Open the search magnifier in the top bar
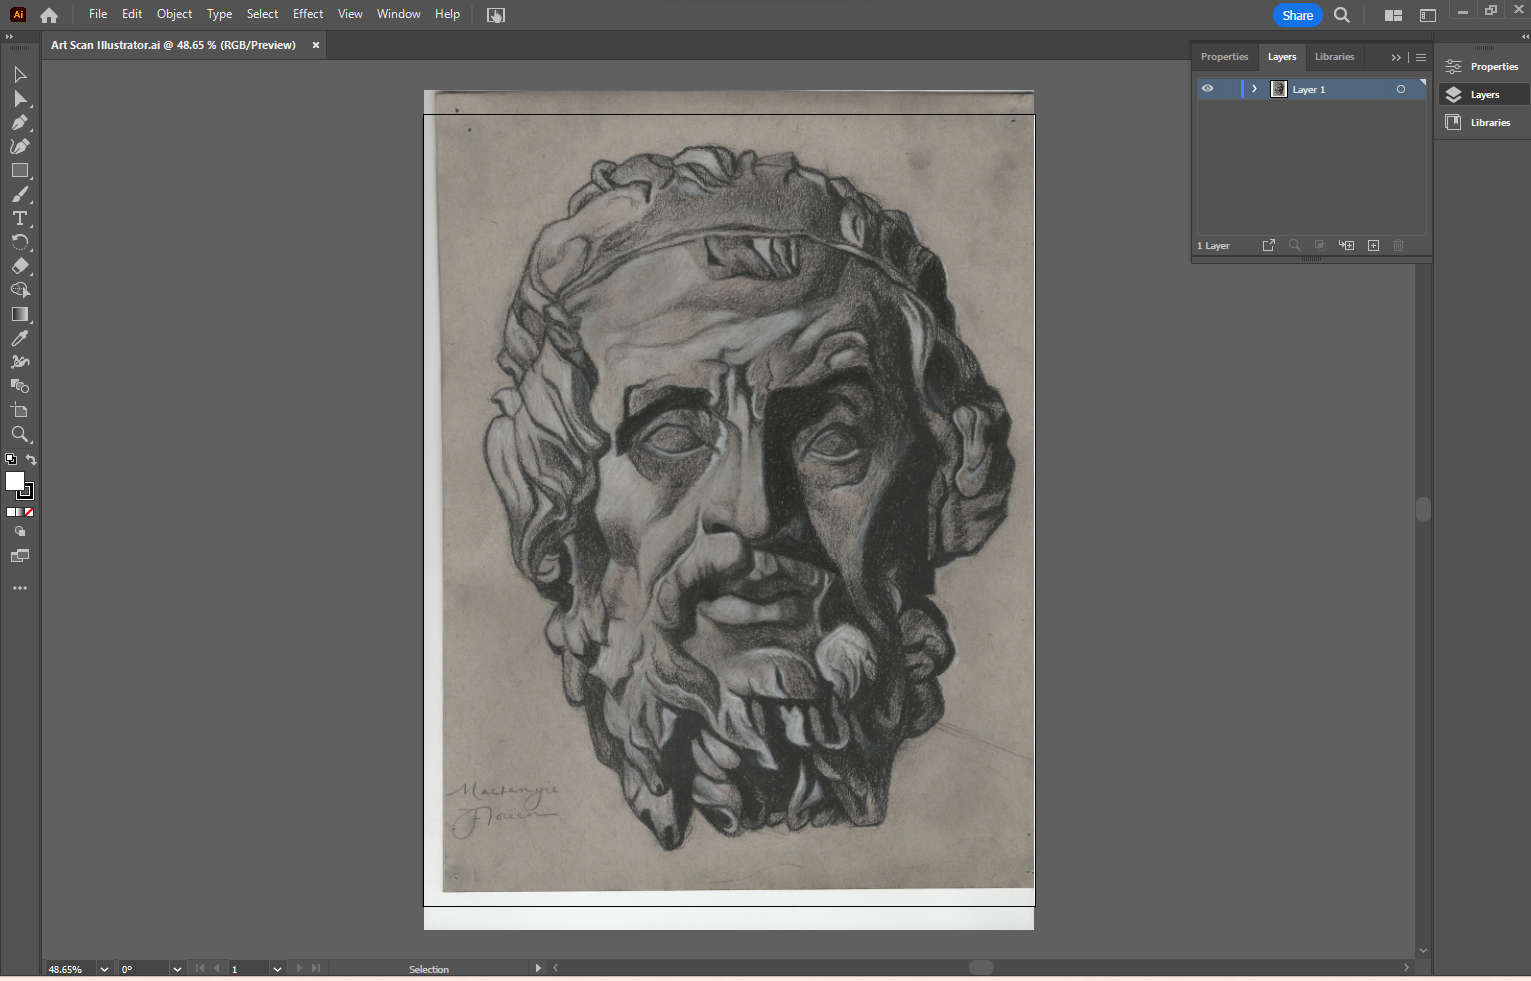Image resolution: width=1531 pixels, height=981 pixels. point(1342,15)
